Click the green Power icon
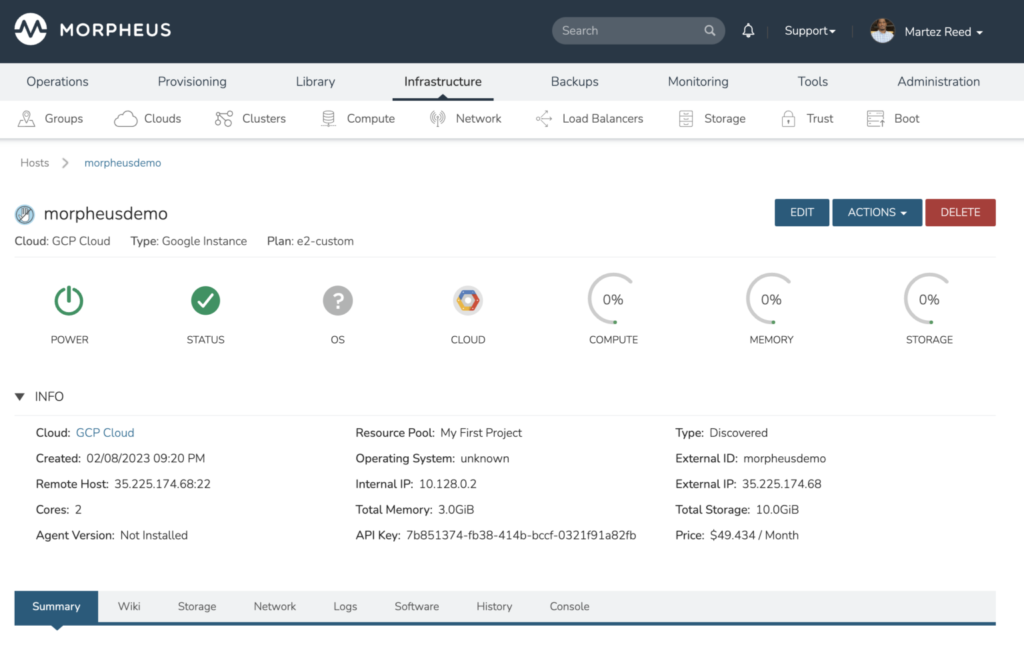Screen dimensions: 1024x649 tap(69, 301)
